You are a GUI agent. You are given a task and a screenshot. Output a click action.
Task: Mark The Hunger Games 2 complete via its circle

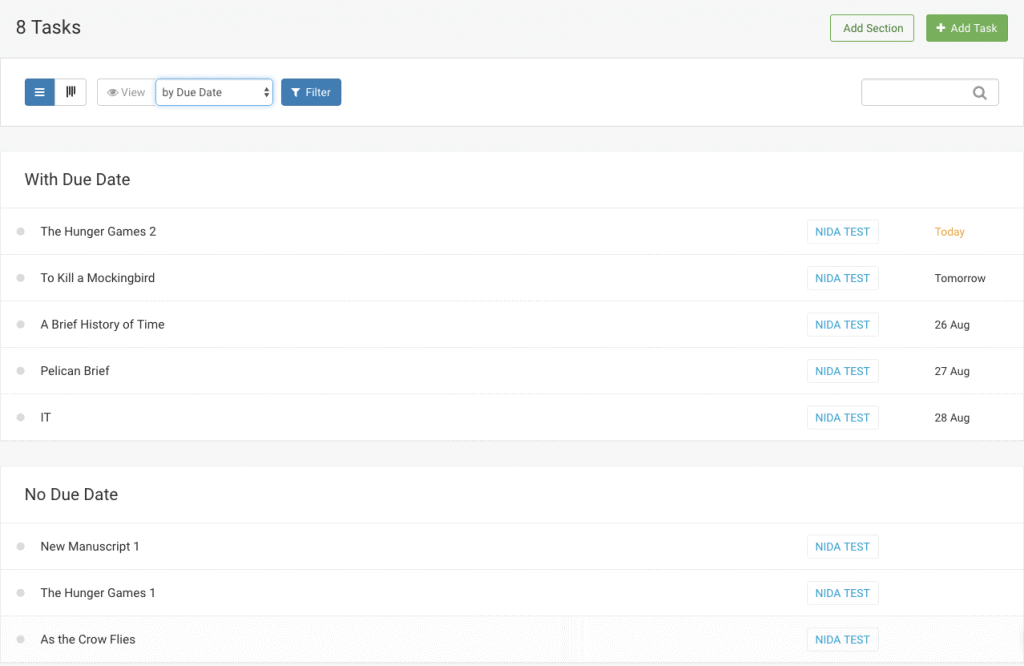(22, 231)
